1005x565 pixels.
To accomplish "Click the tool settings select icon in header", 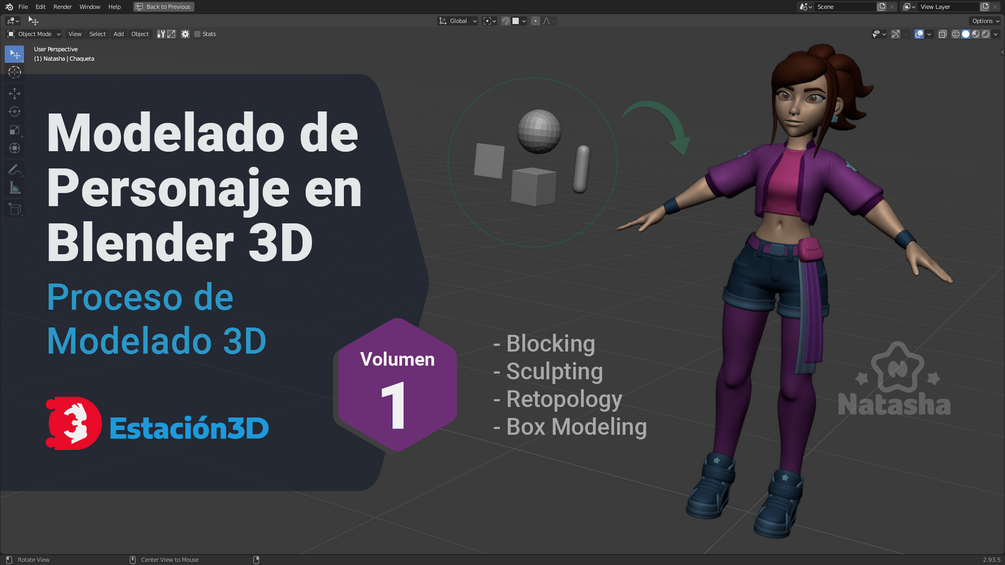I will 33,21.
